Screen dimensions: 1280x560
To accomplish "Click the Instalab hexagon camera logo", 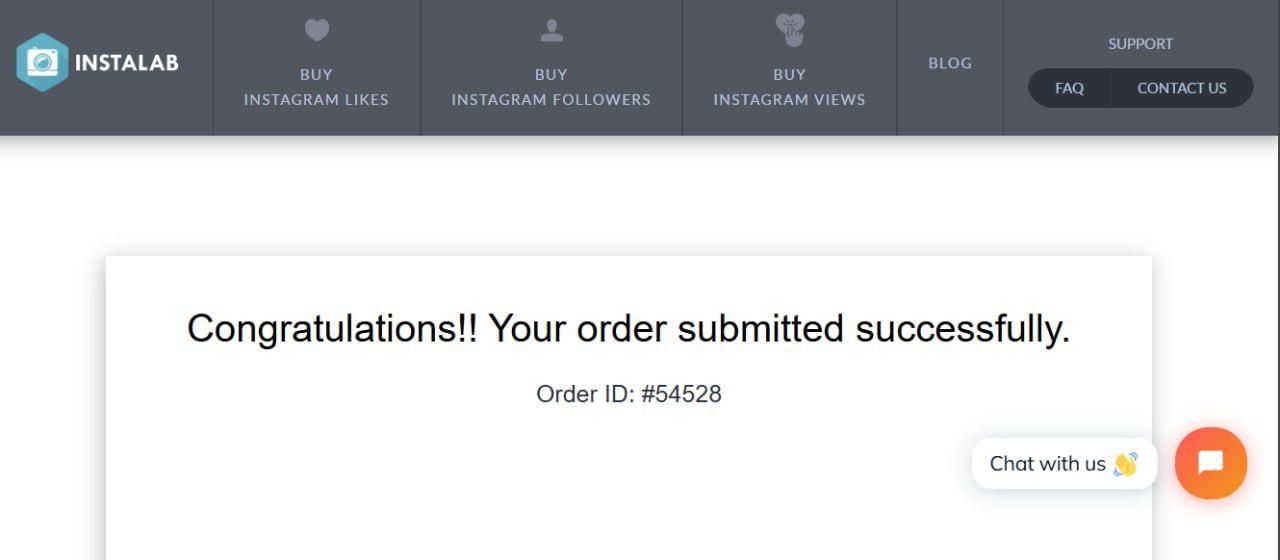I will click(x=42, y=62).
